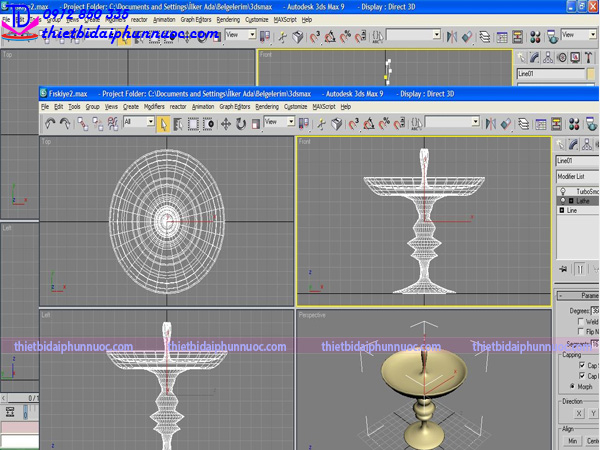Image resolution: width=600 pixels, height=450 pixels.
Task: Click Use Pivot Point Center icon
Action: pyautogui.click(x=304, y=124)
